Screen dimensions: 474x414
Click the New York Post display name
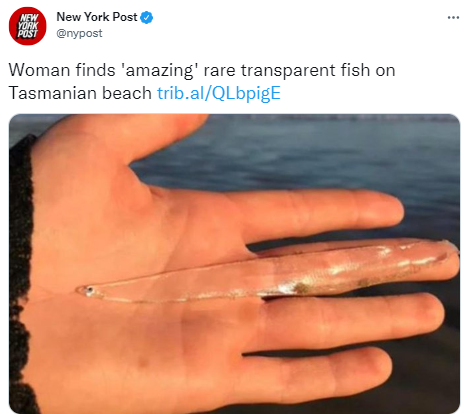click(x=97, y=17)
